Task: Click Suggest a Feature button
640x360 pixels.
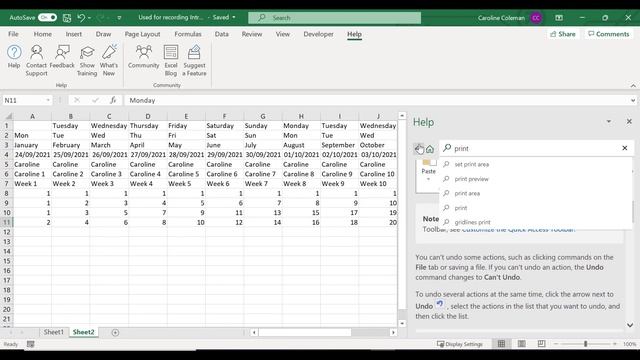Action: [194, 60]
